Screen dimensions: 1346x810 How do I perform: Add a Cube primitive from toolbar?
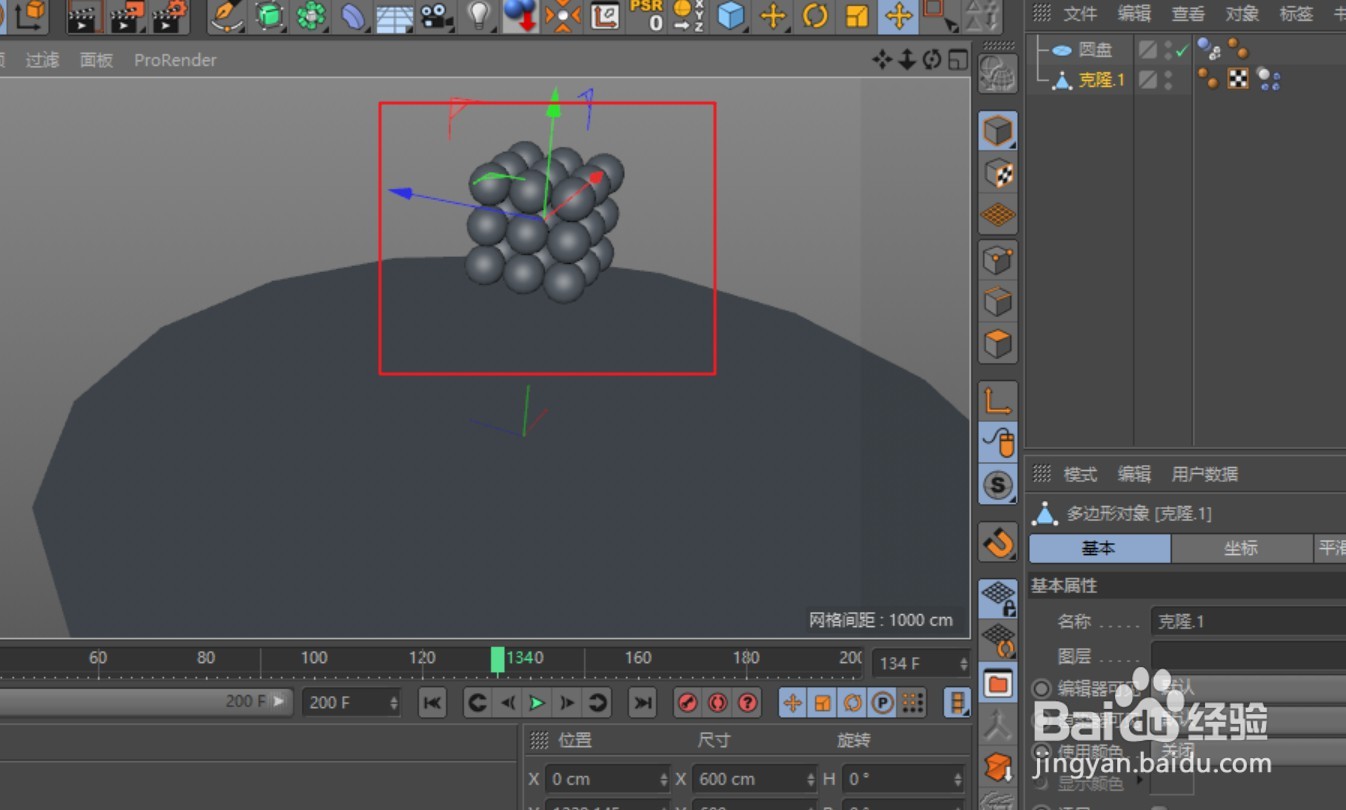tap(731, 16)
